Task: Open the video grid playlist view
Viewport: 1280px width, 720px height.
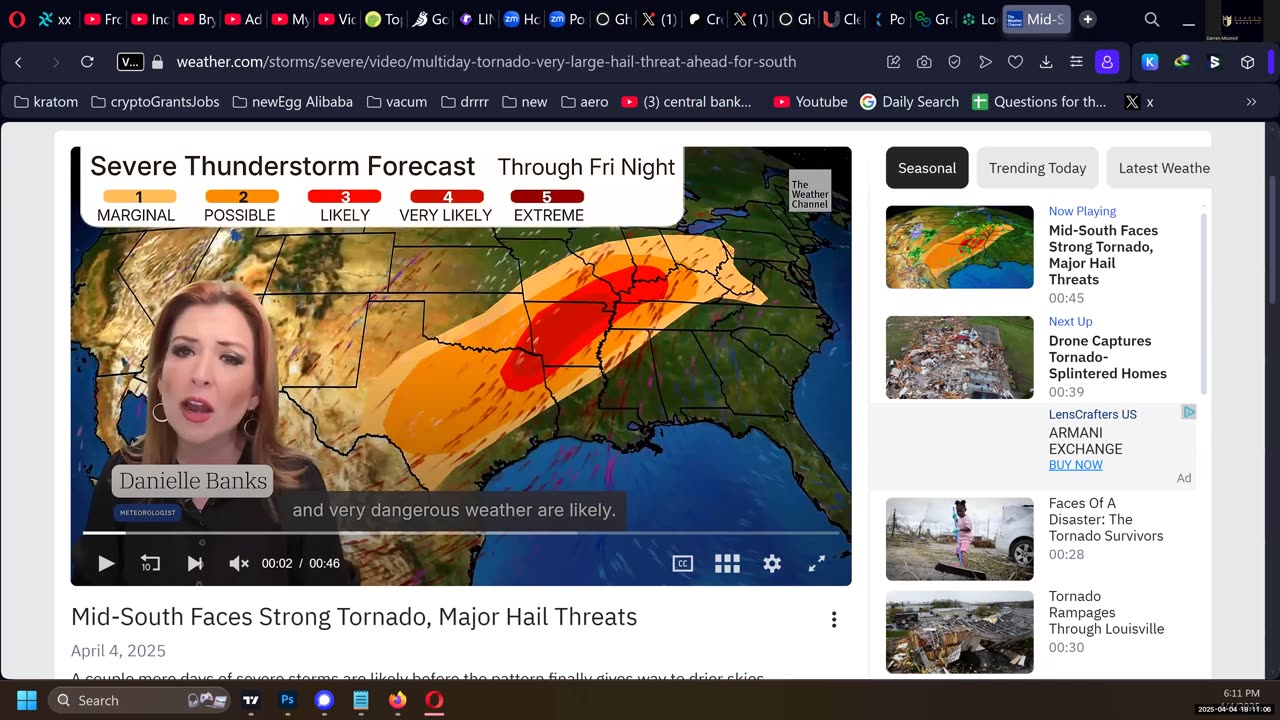Action: point(727,563)
